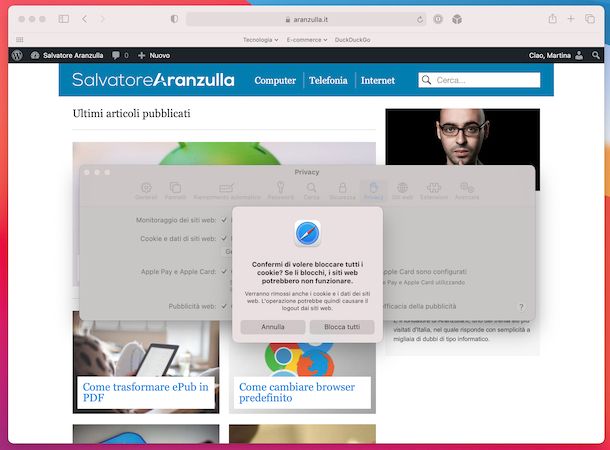The image size is (610, 450).
Task: Open the Siti web preferences tab
Action: tap(402, 191)
